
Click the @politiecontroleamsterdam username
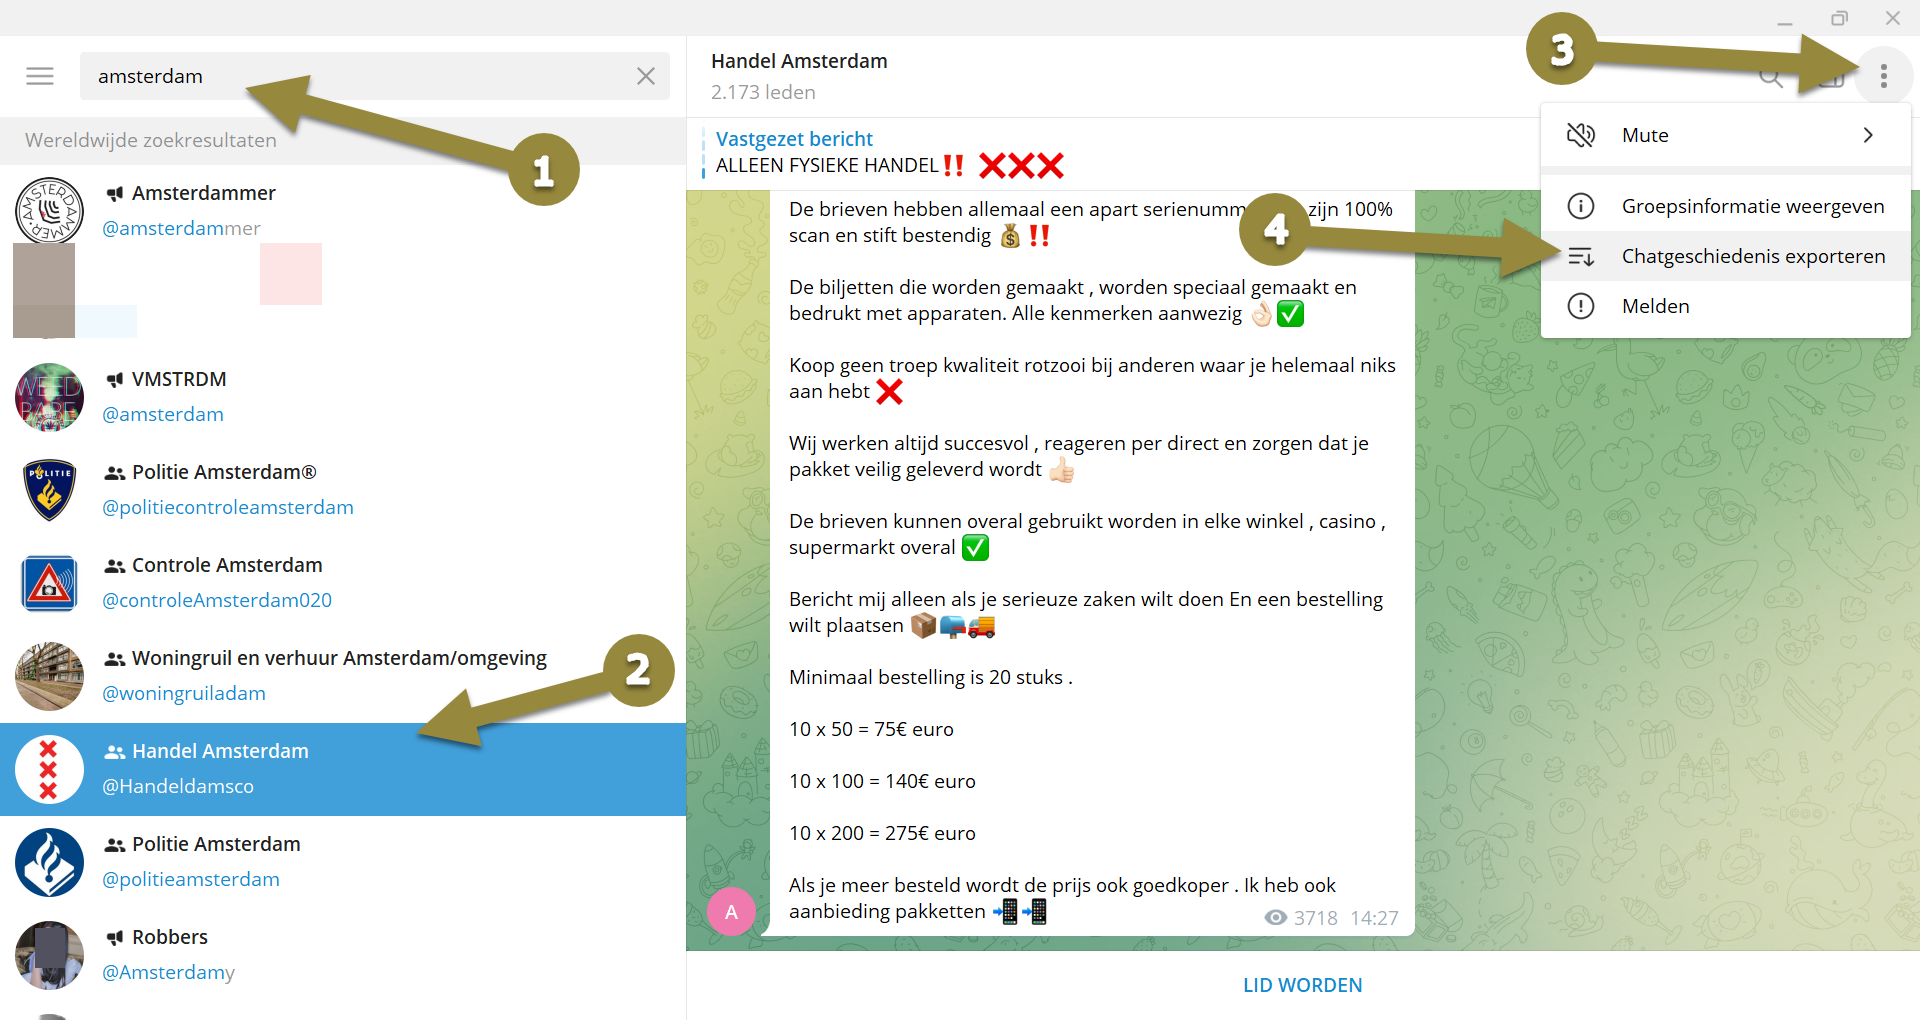tap(228, 507)
